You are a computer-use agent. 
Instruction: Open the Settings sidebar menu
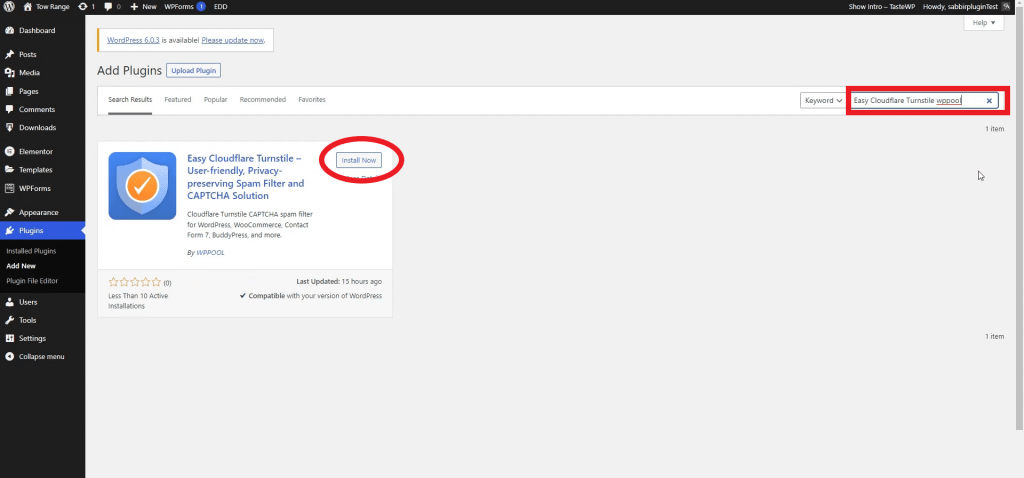point(42,339)
